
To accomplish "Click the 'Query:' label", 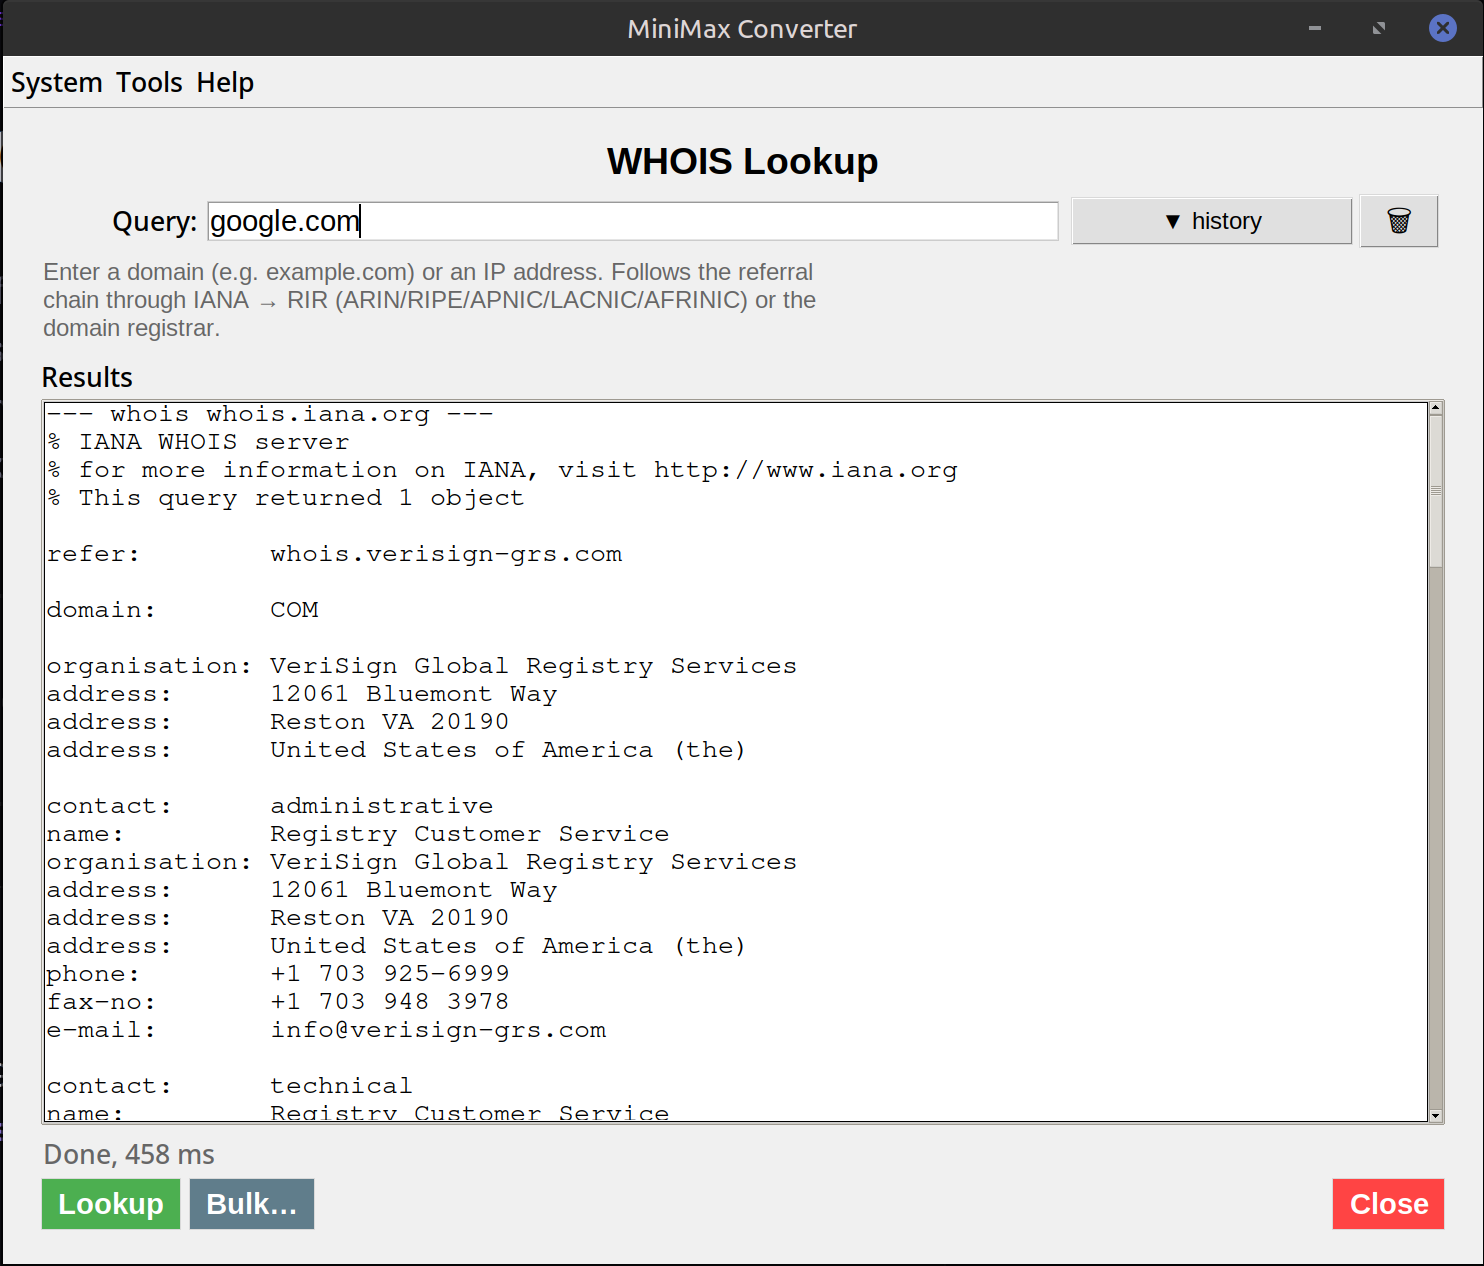I will [x=155, y=222].
